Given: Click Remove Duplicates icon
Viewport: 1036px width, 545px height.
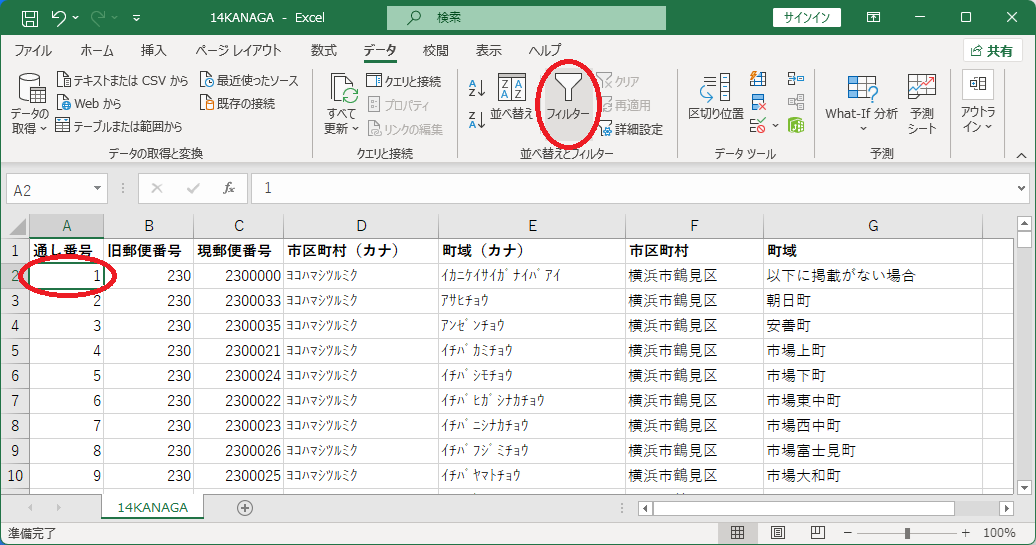Looking at the screenshot, I should (758, 102).
